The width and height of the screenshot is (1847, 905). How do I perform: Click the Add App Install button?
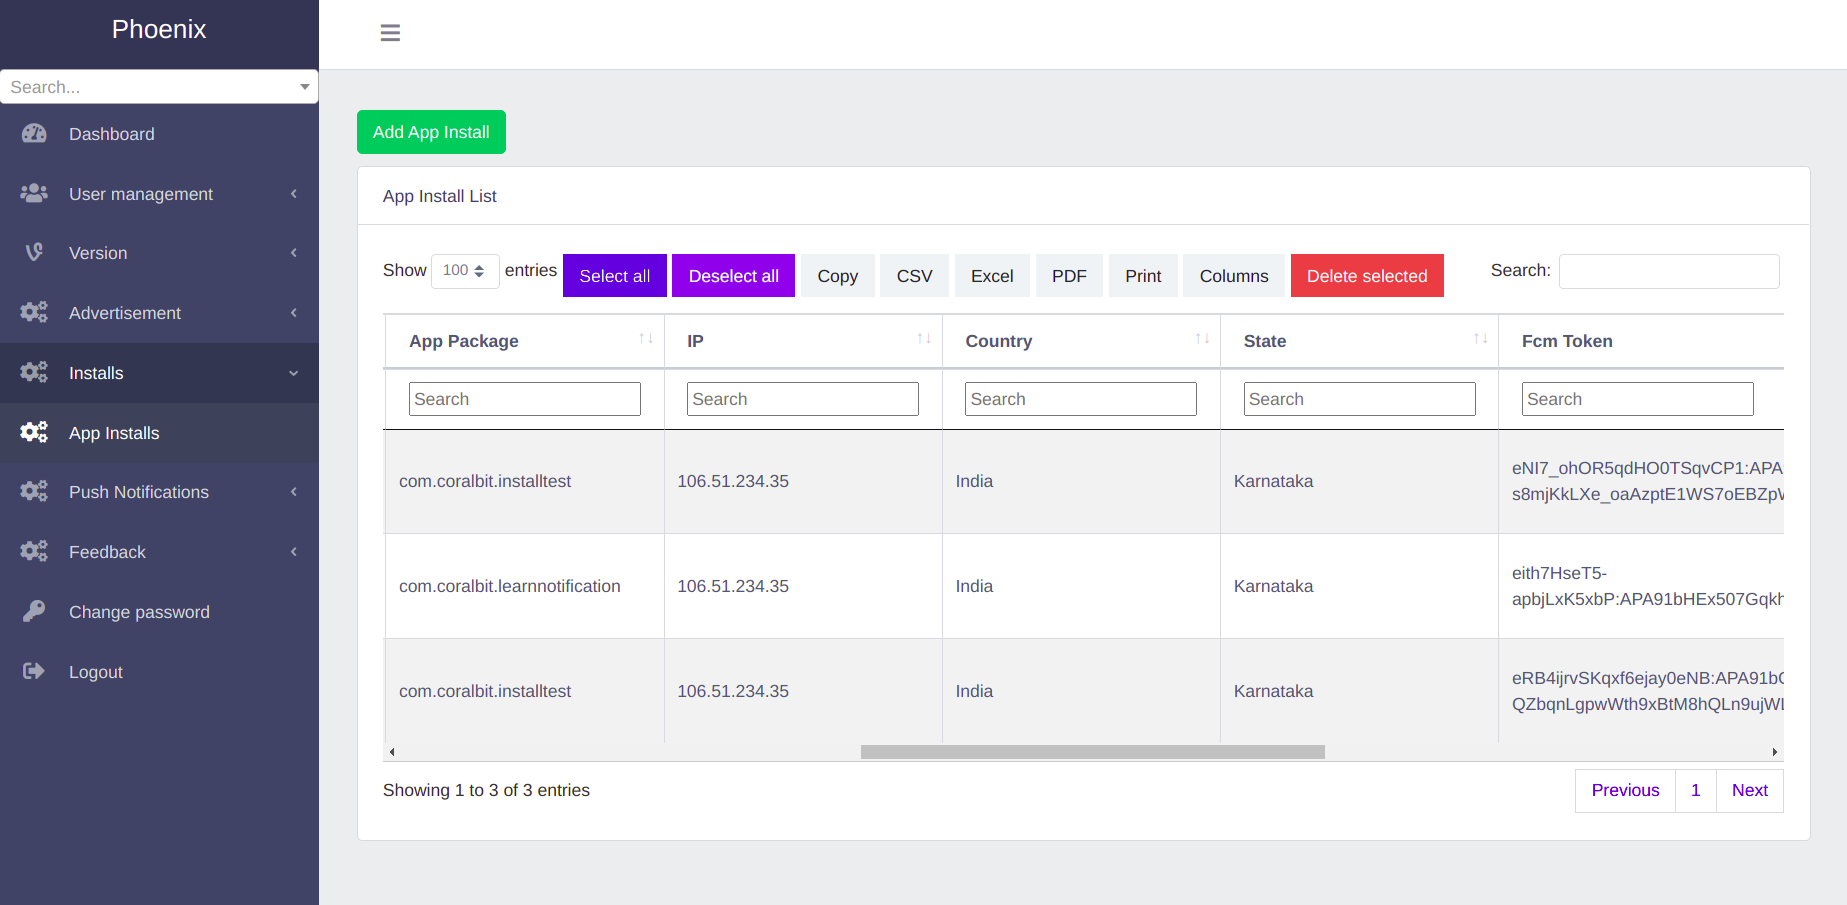point(431,132)
